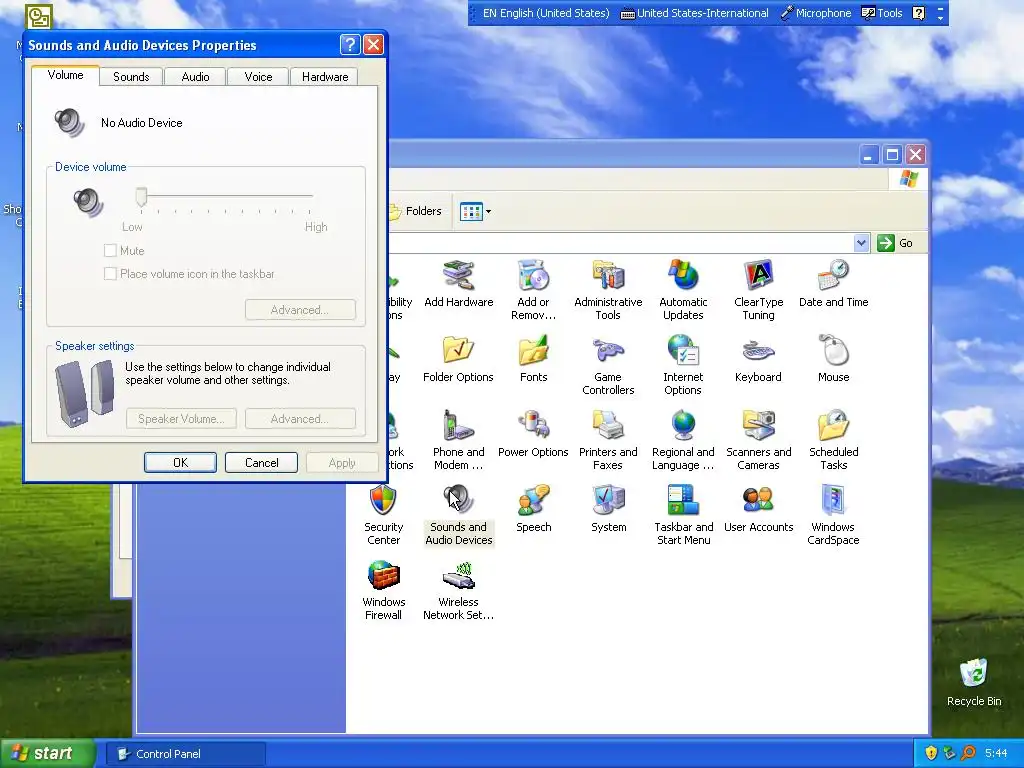Open the System applet icon
The width and height of the screenshot is (1024, 768).
click(x=608, y=509)
